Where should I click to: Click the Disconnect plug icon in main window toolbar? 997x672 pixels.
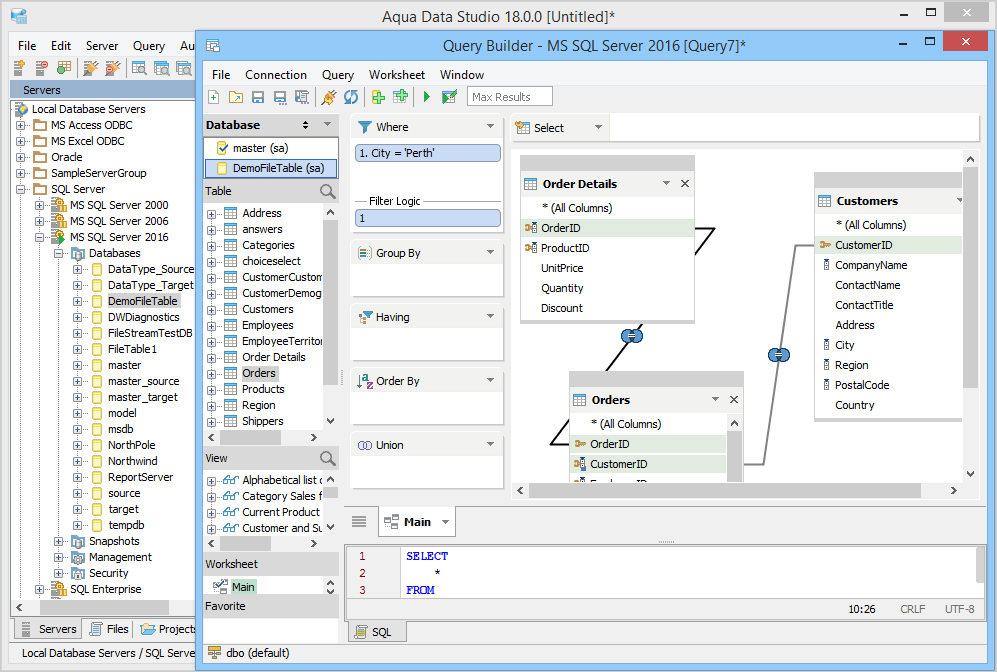tap(113, 67)
